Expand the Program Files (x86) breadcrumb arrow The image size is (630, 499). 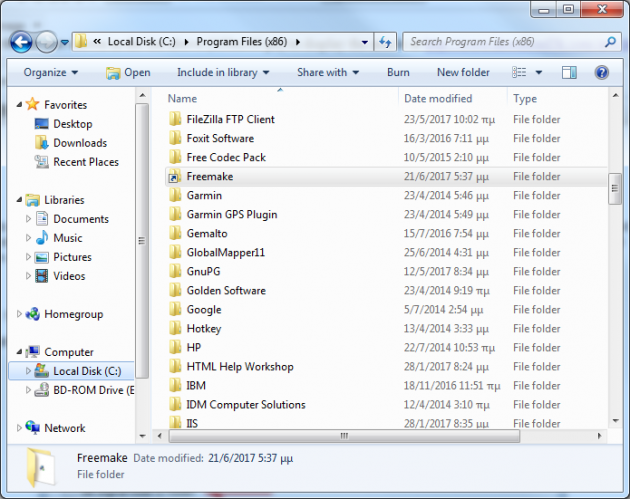click(x=298, y=42)
